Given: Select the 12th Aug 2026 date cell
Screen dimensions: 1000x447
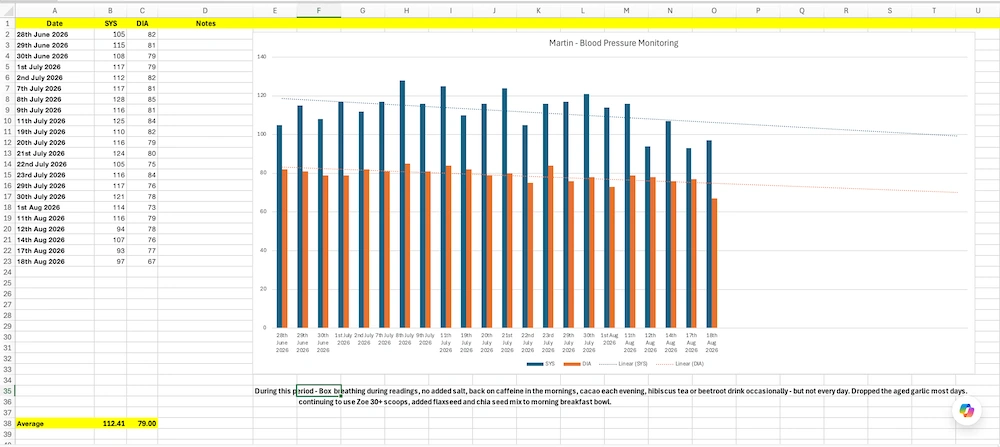Looking at the screenshot, I should (54, 229).
